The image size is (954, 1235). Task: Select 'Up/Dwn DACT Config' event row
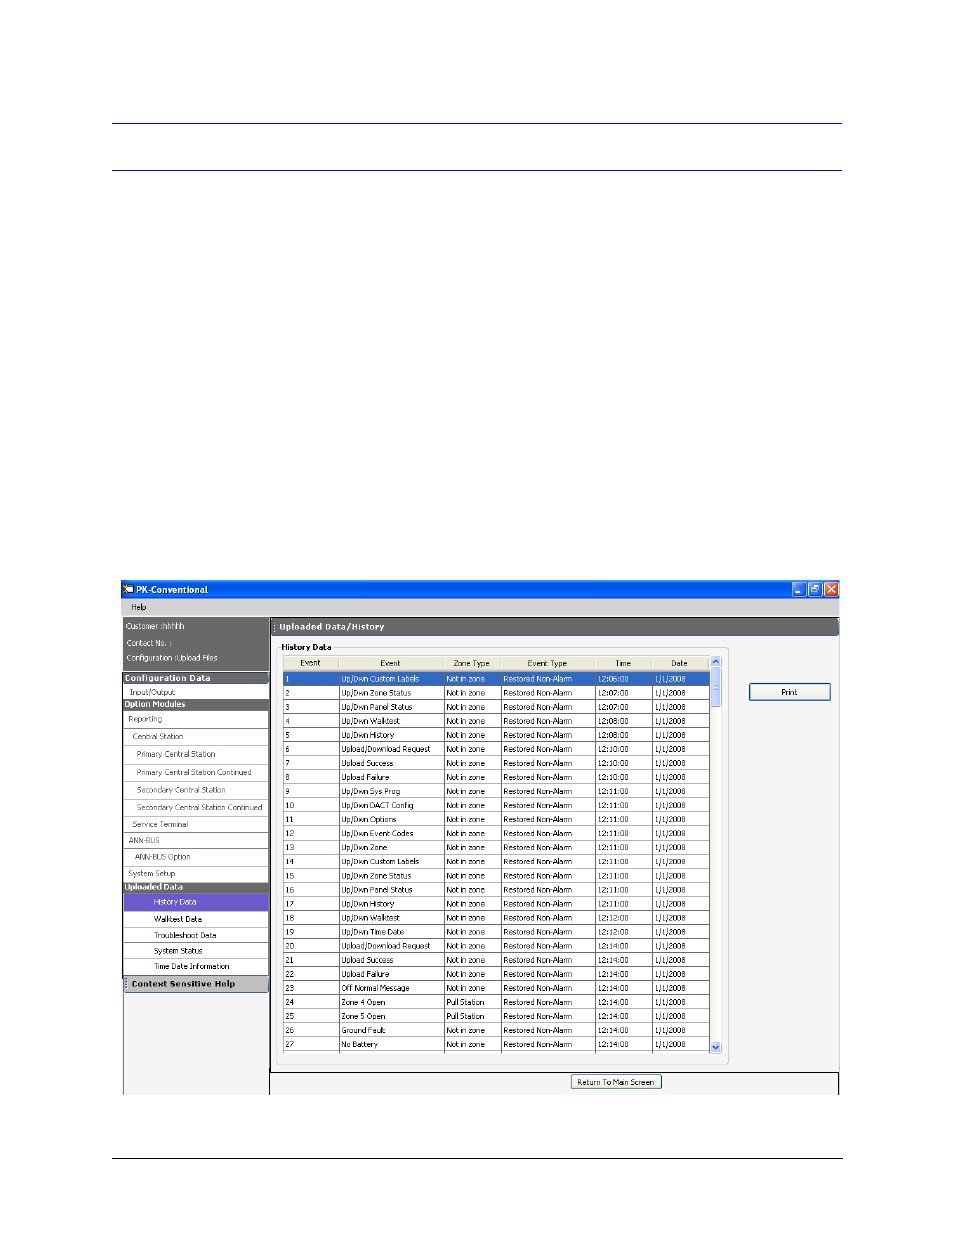pyautogui.click(x=496, y=805)
